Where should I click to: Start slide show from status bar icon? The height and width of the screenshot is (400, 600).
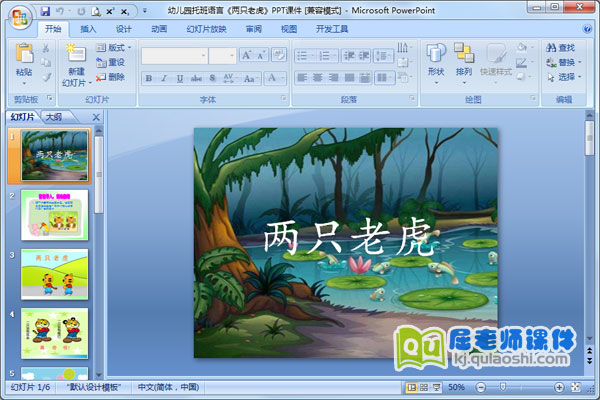[436, 387]
